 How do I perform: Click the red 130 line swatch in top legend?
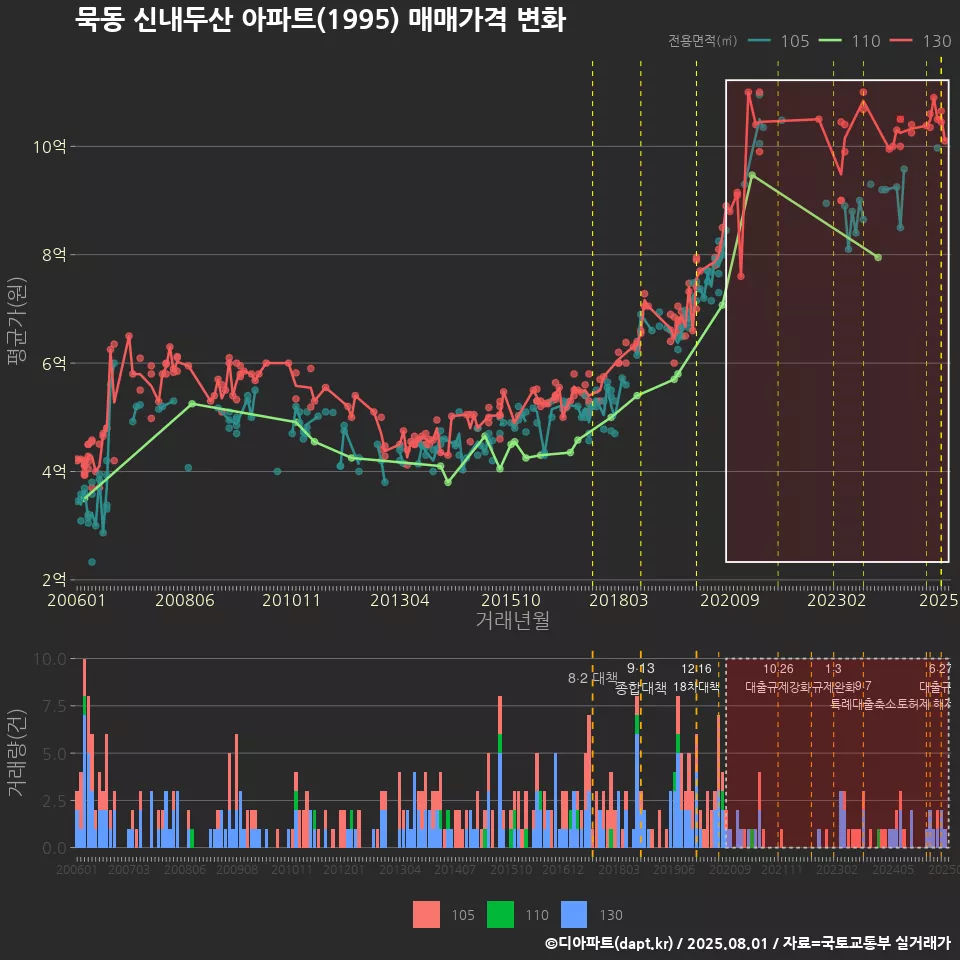pos(901,40)
